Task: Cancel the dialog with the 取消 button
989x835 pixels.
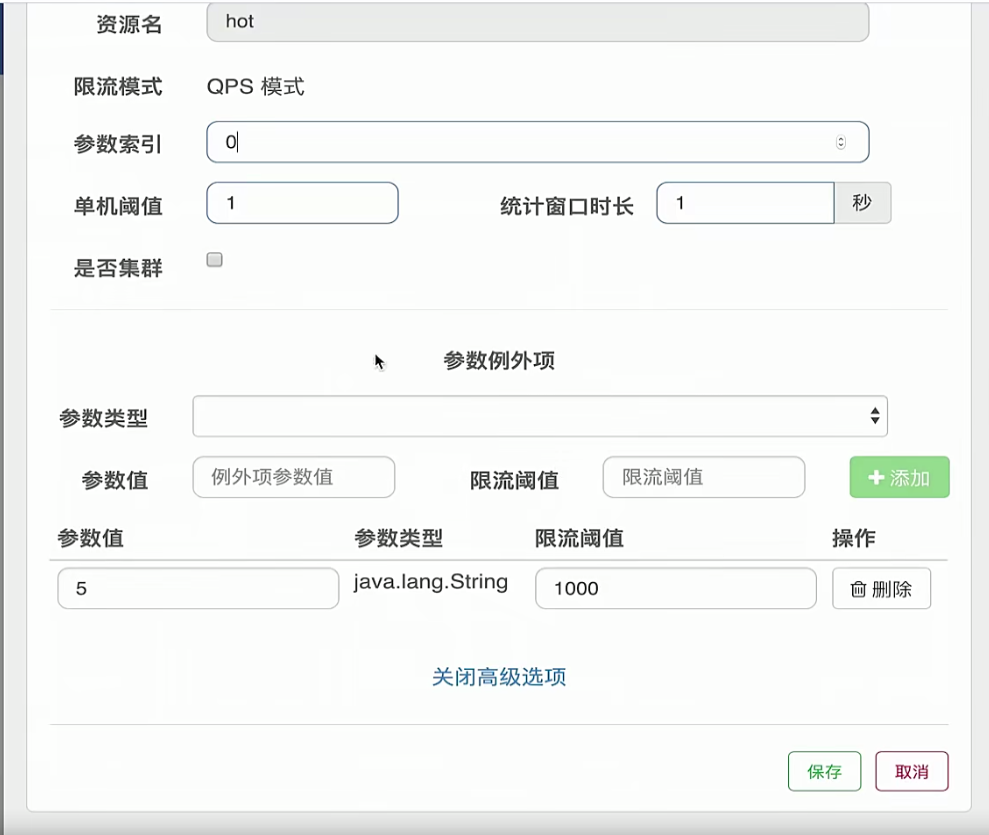Action: coord(911,771)
